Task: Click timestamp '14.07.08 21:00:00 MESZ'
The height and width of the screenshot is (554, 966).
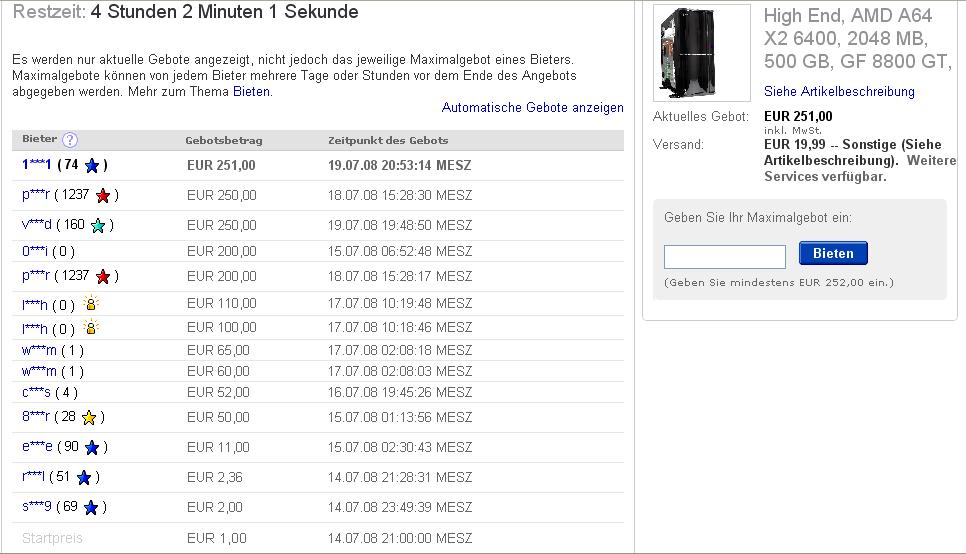Action: [400, 539]
